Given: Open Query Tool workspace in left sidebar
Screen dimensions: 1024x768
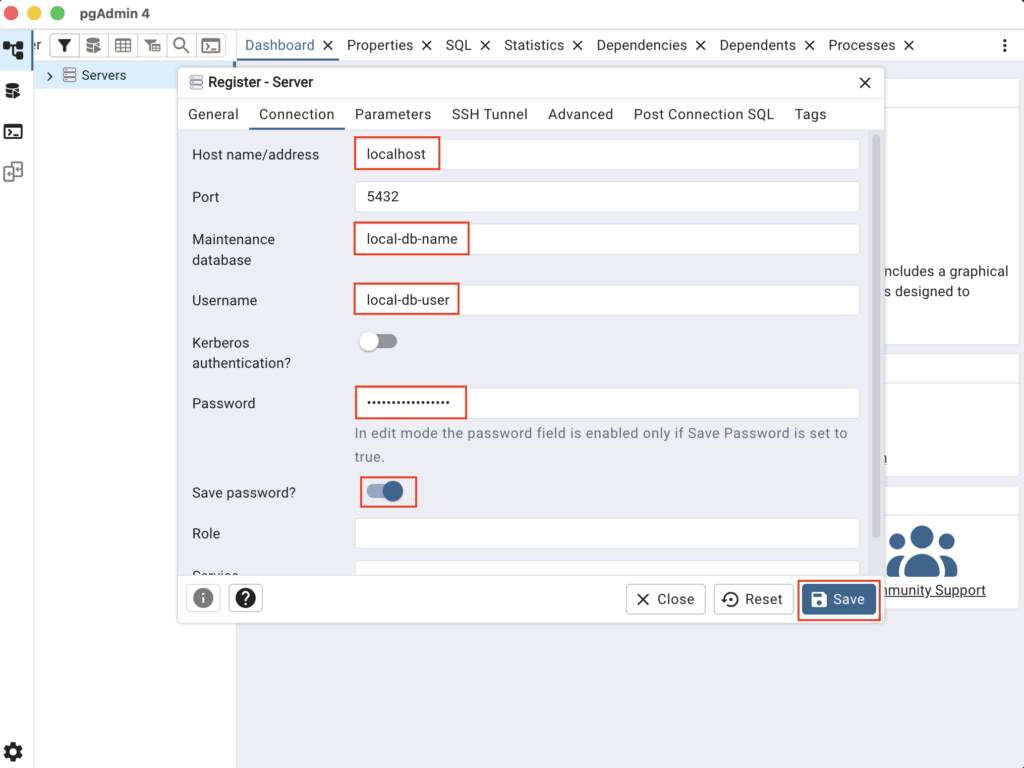Looking at the screenshot, I should click(13, 91).
